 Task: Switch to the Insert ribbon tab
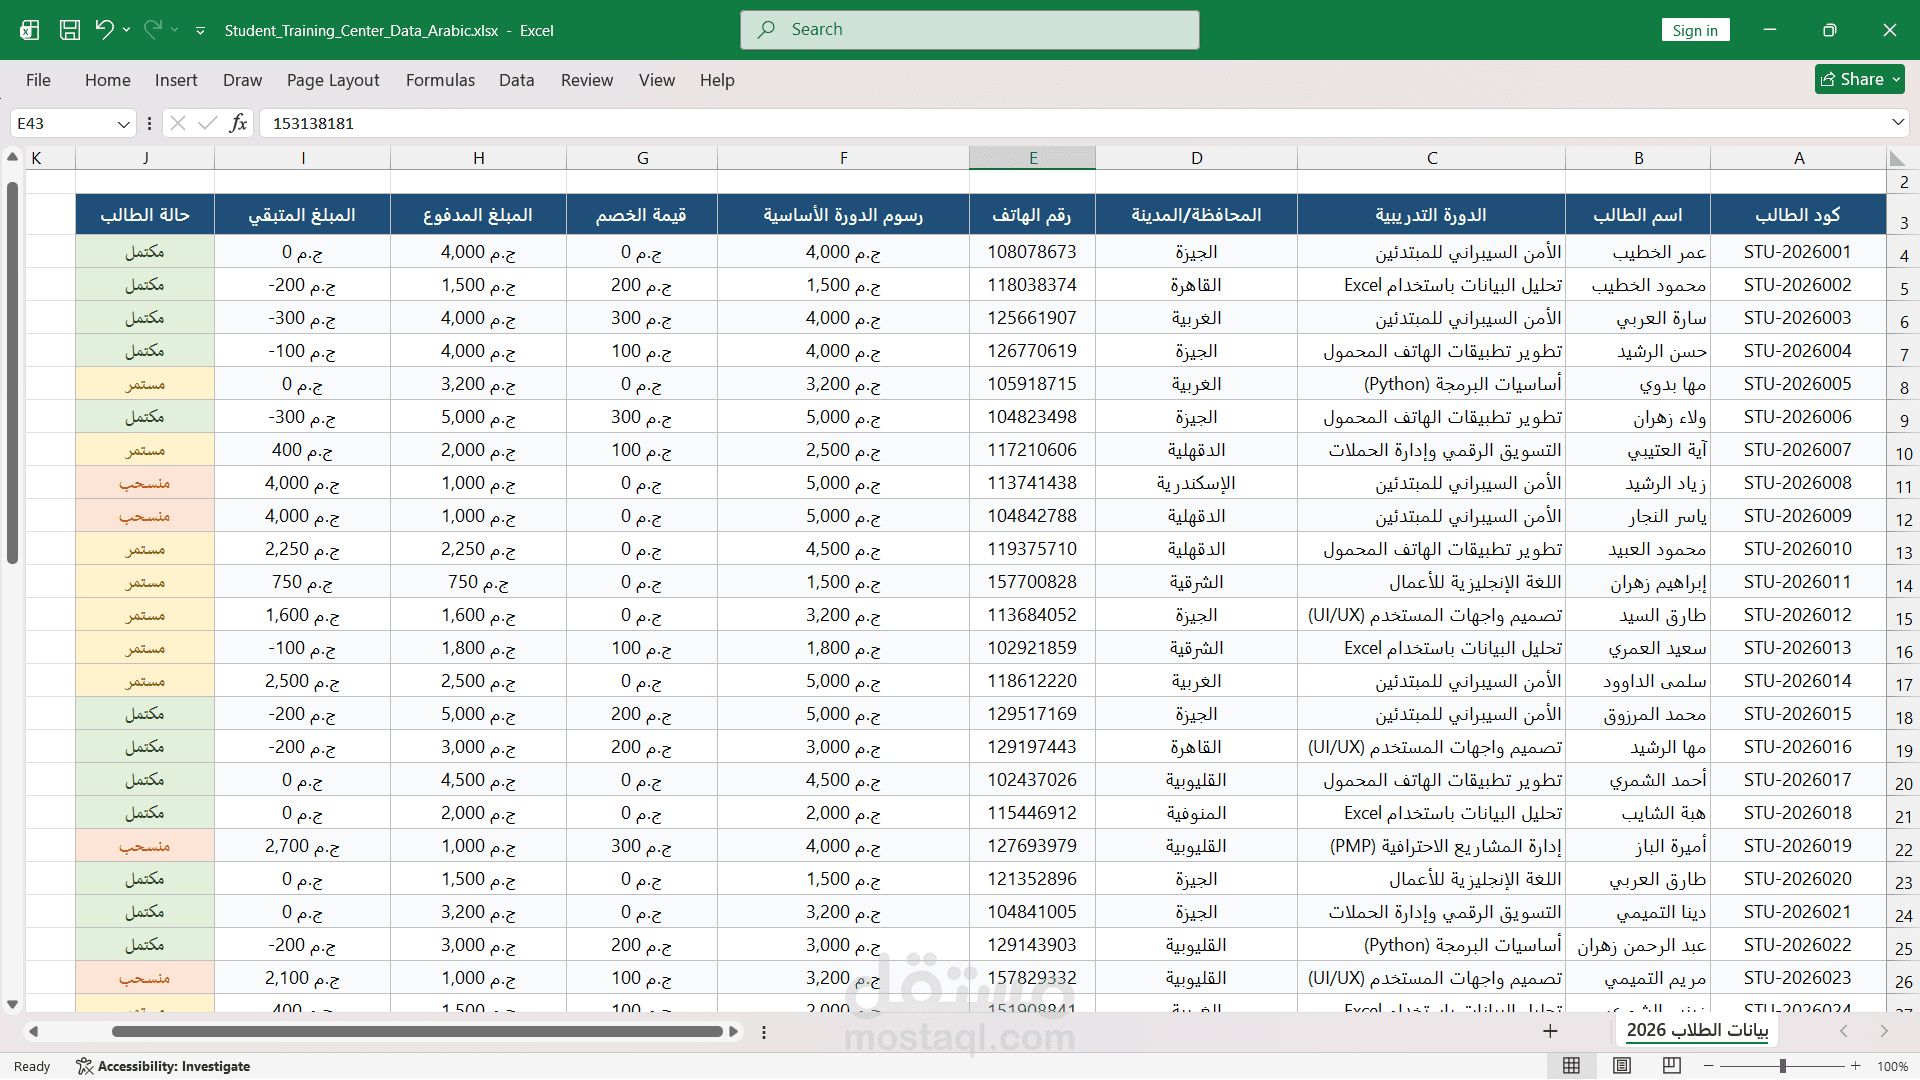[176, 80]
